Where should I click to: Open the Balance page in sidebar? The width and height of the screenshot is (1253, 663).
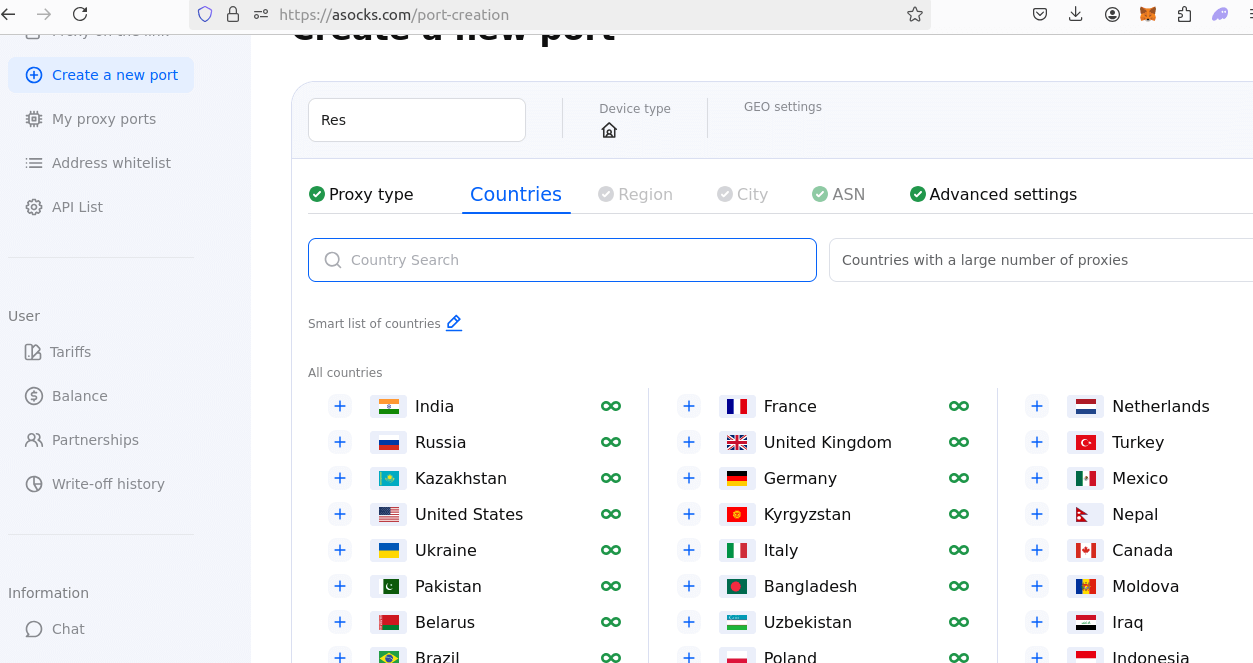click(x=79, y=396)
